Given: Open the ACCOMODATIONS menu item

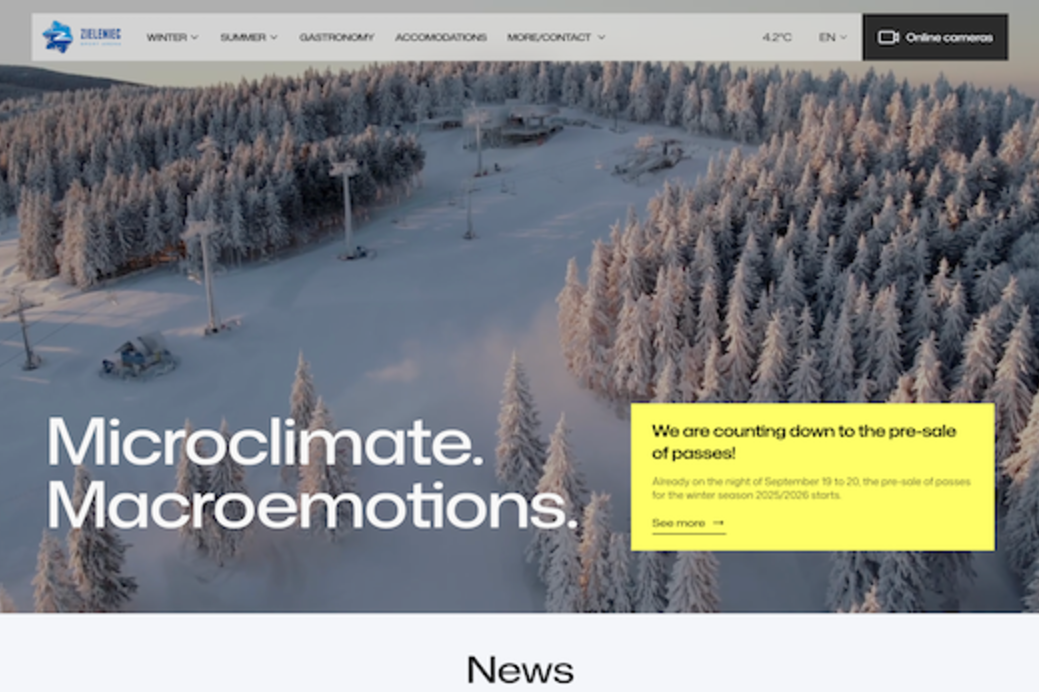Looking at the screenshot, I should 441,37.
